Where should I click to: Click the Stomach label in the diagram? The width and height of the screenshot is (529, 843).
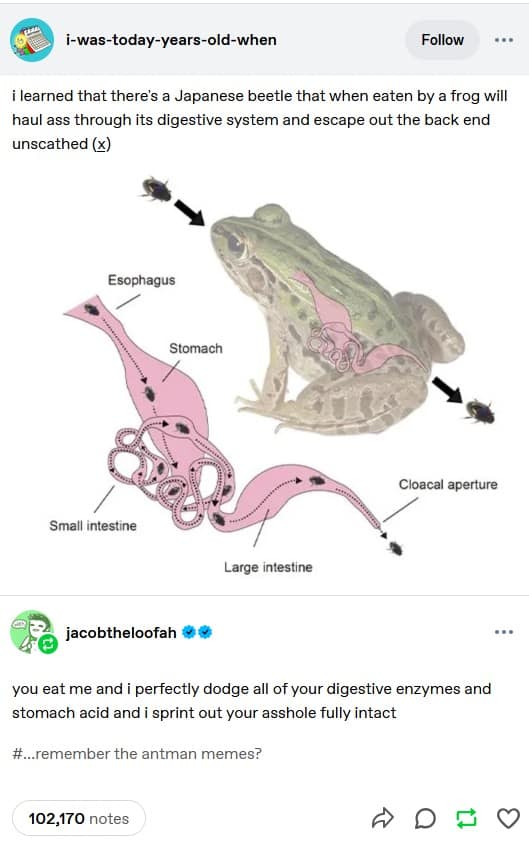196,348
